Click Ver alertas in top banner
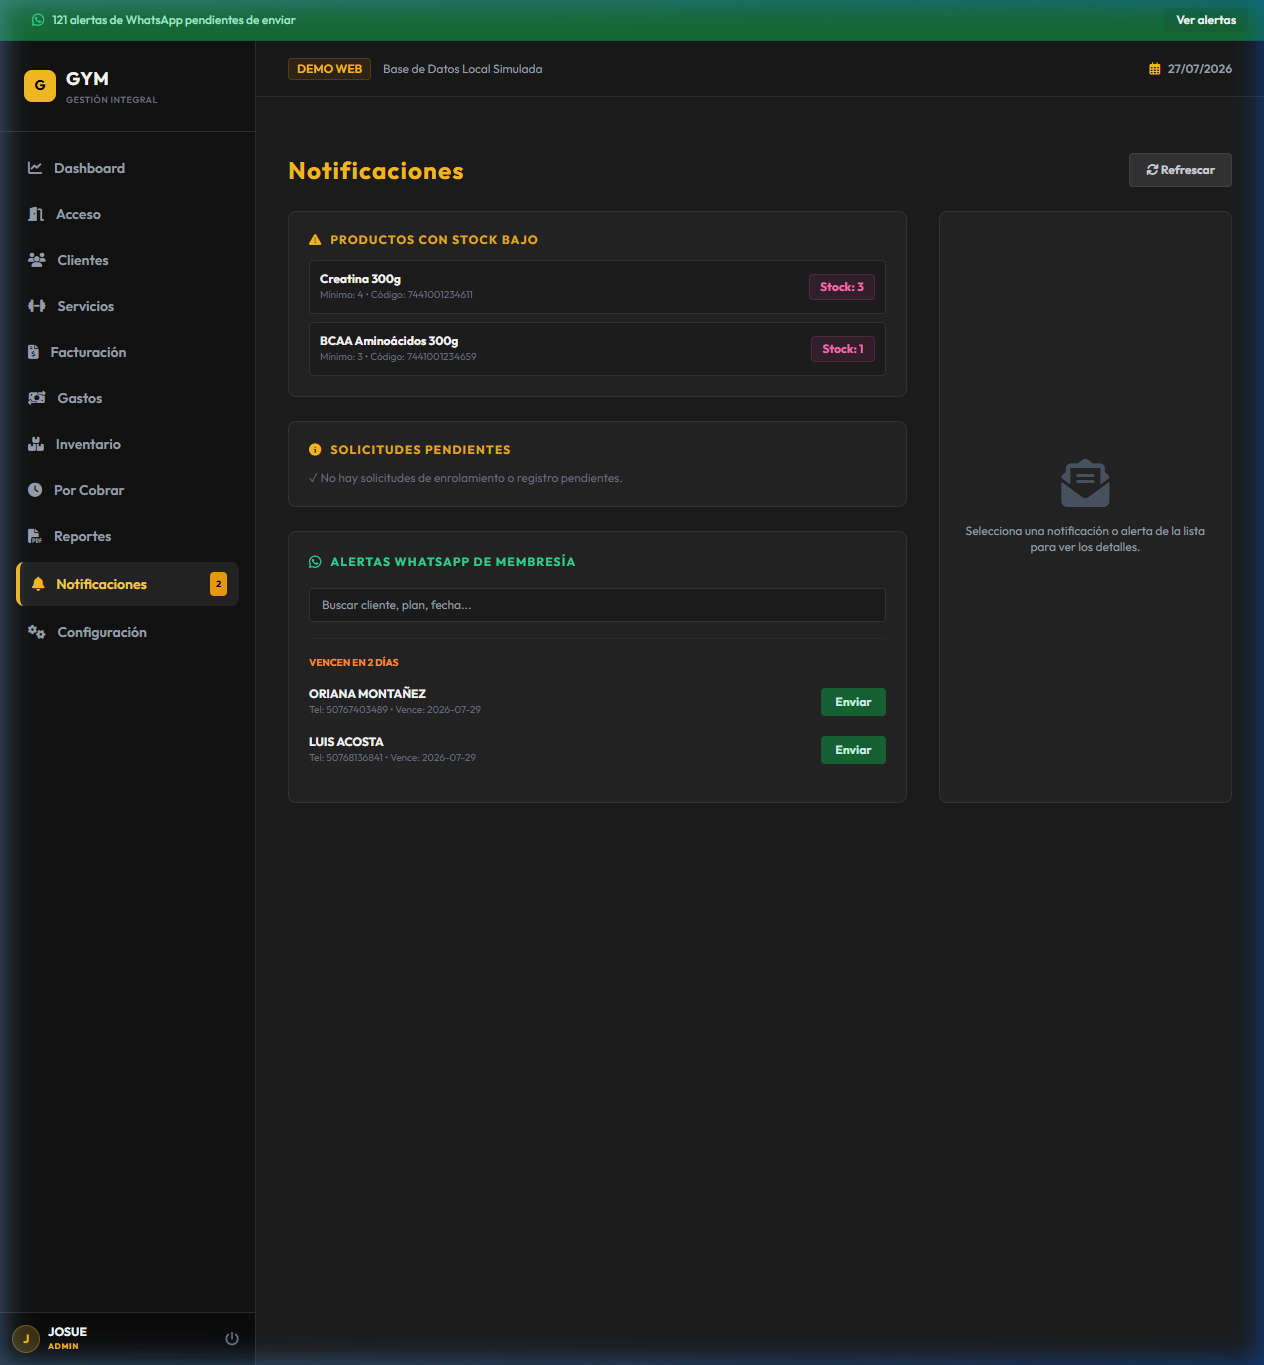 (1206, 20)
